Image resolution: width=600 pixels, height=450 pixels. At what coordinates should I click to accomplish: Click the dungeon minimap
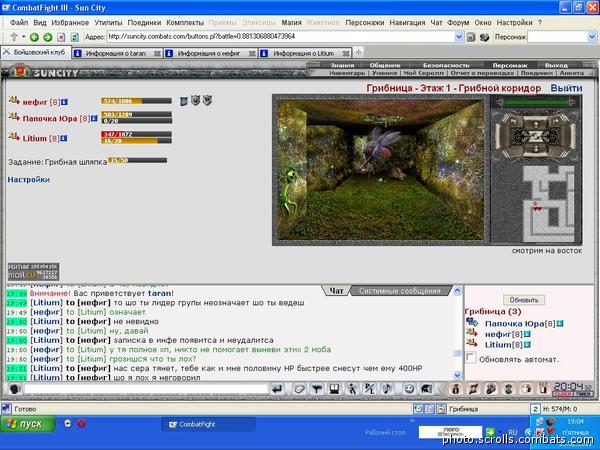tap(548, 204)
